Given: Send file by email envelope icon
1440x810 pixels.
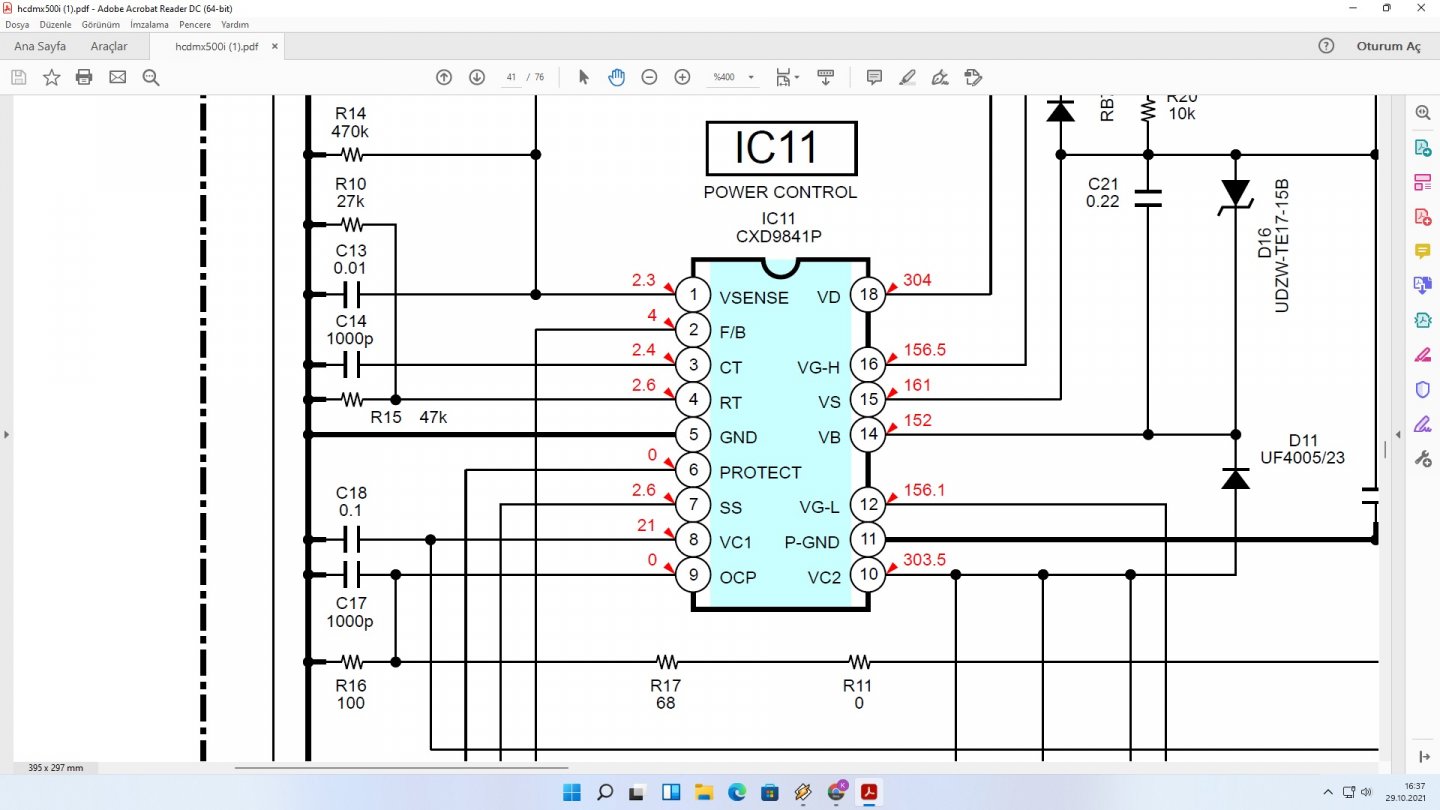Looking at the screenshot, I should (118, 77).
